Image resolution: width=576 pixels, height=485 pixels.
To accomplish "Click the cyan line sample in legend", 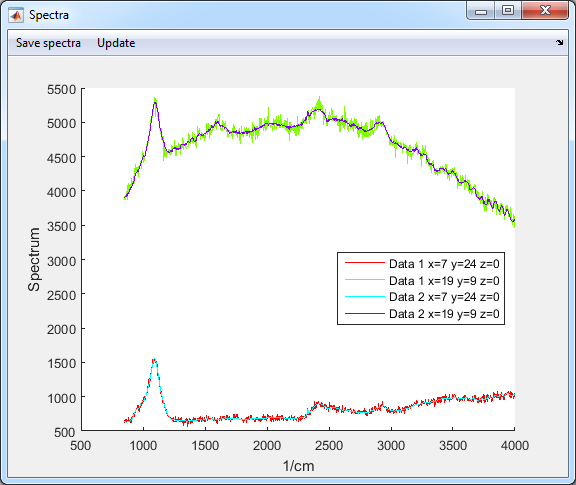I will click(x=364, y=297).
